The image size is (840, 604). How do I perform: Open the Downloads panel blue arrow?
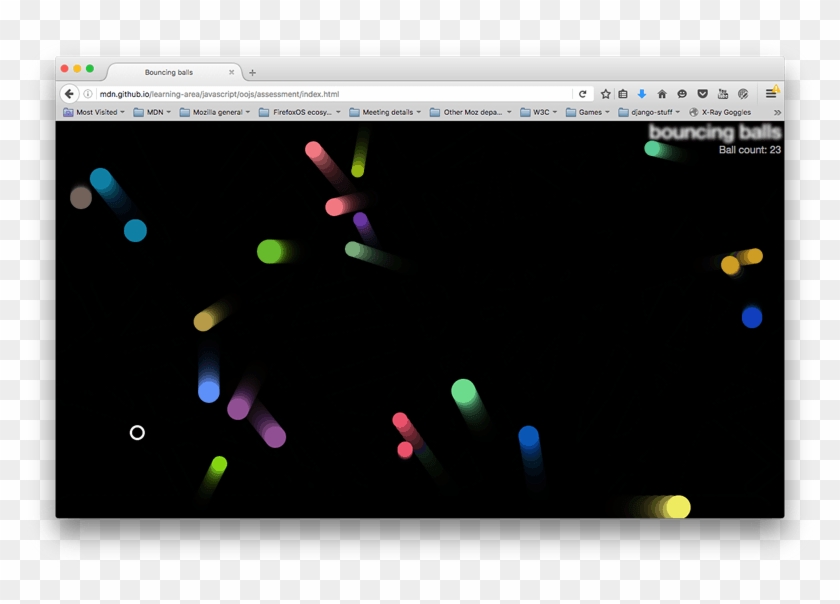point(641,93)
